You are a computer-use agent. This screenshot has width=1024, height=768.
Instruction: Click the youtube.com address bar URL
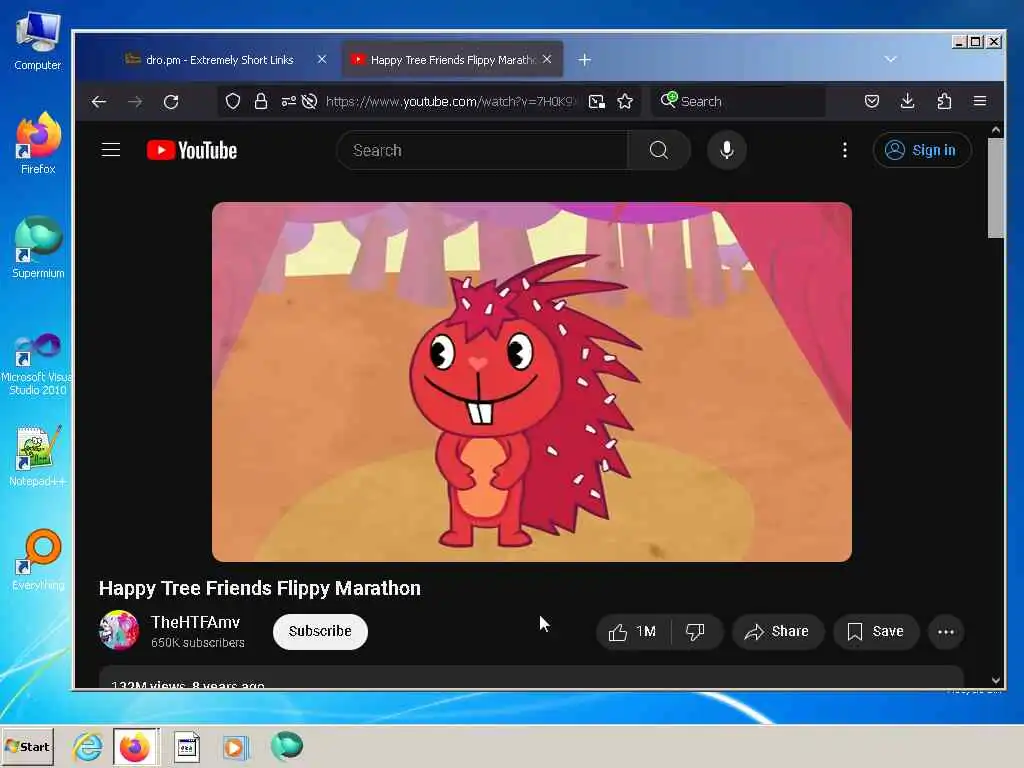click(x=449, y=101)
